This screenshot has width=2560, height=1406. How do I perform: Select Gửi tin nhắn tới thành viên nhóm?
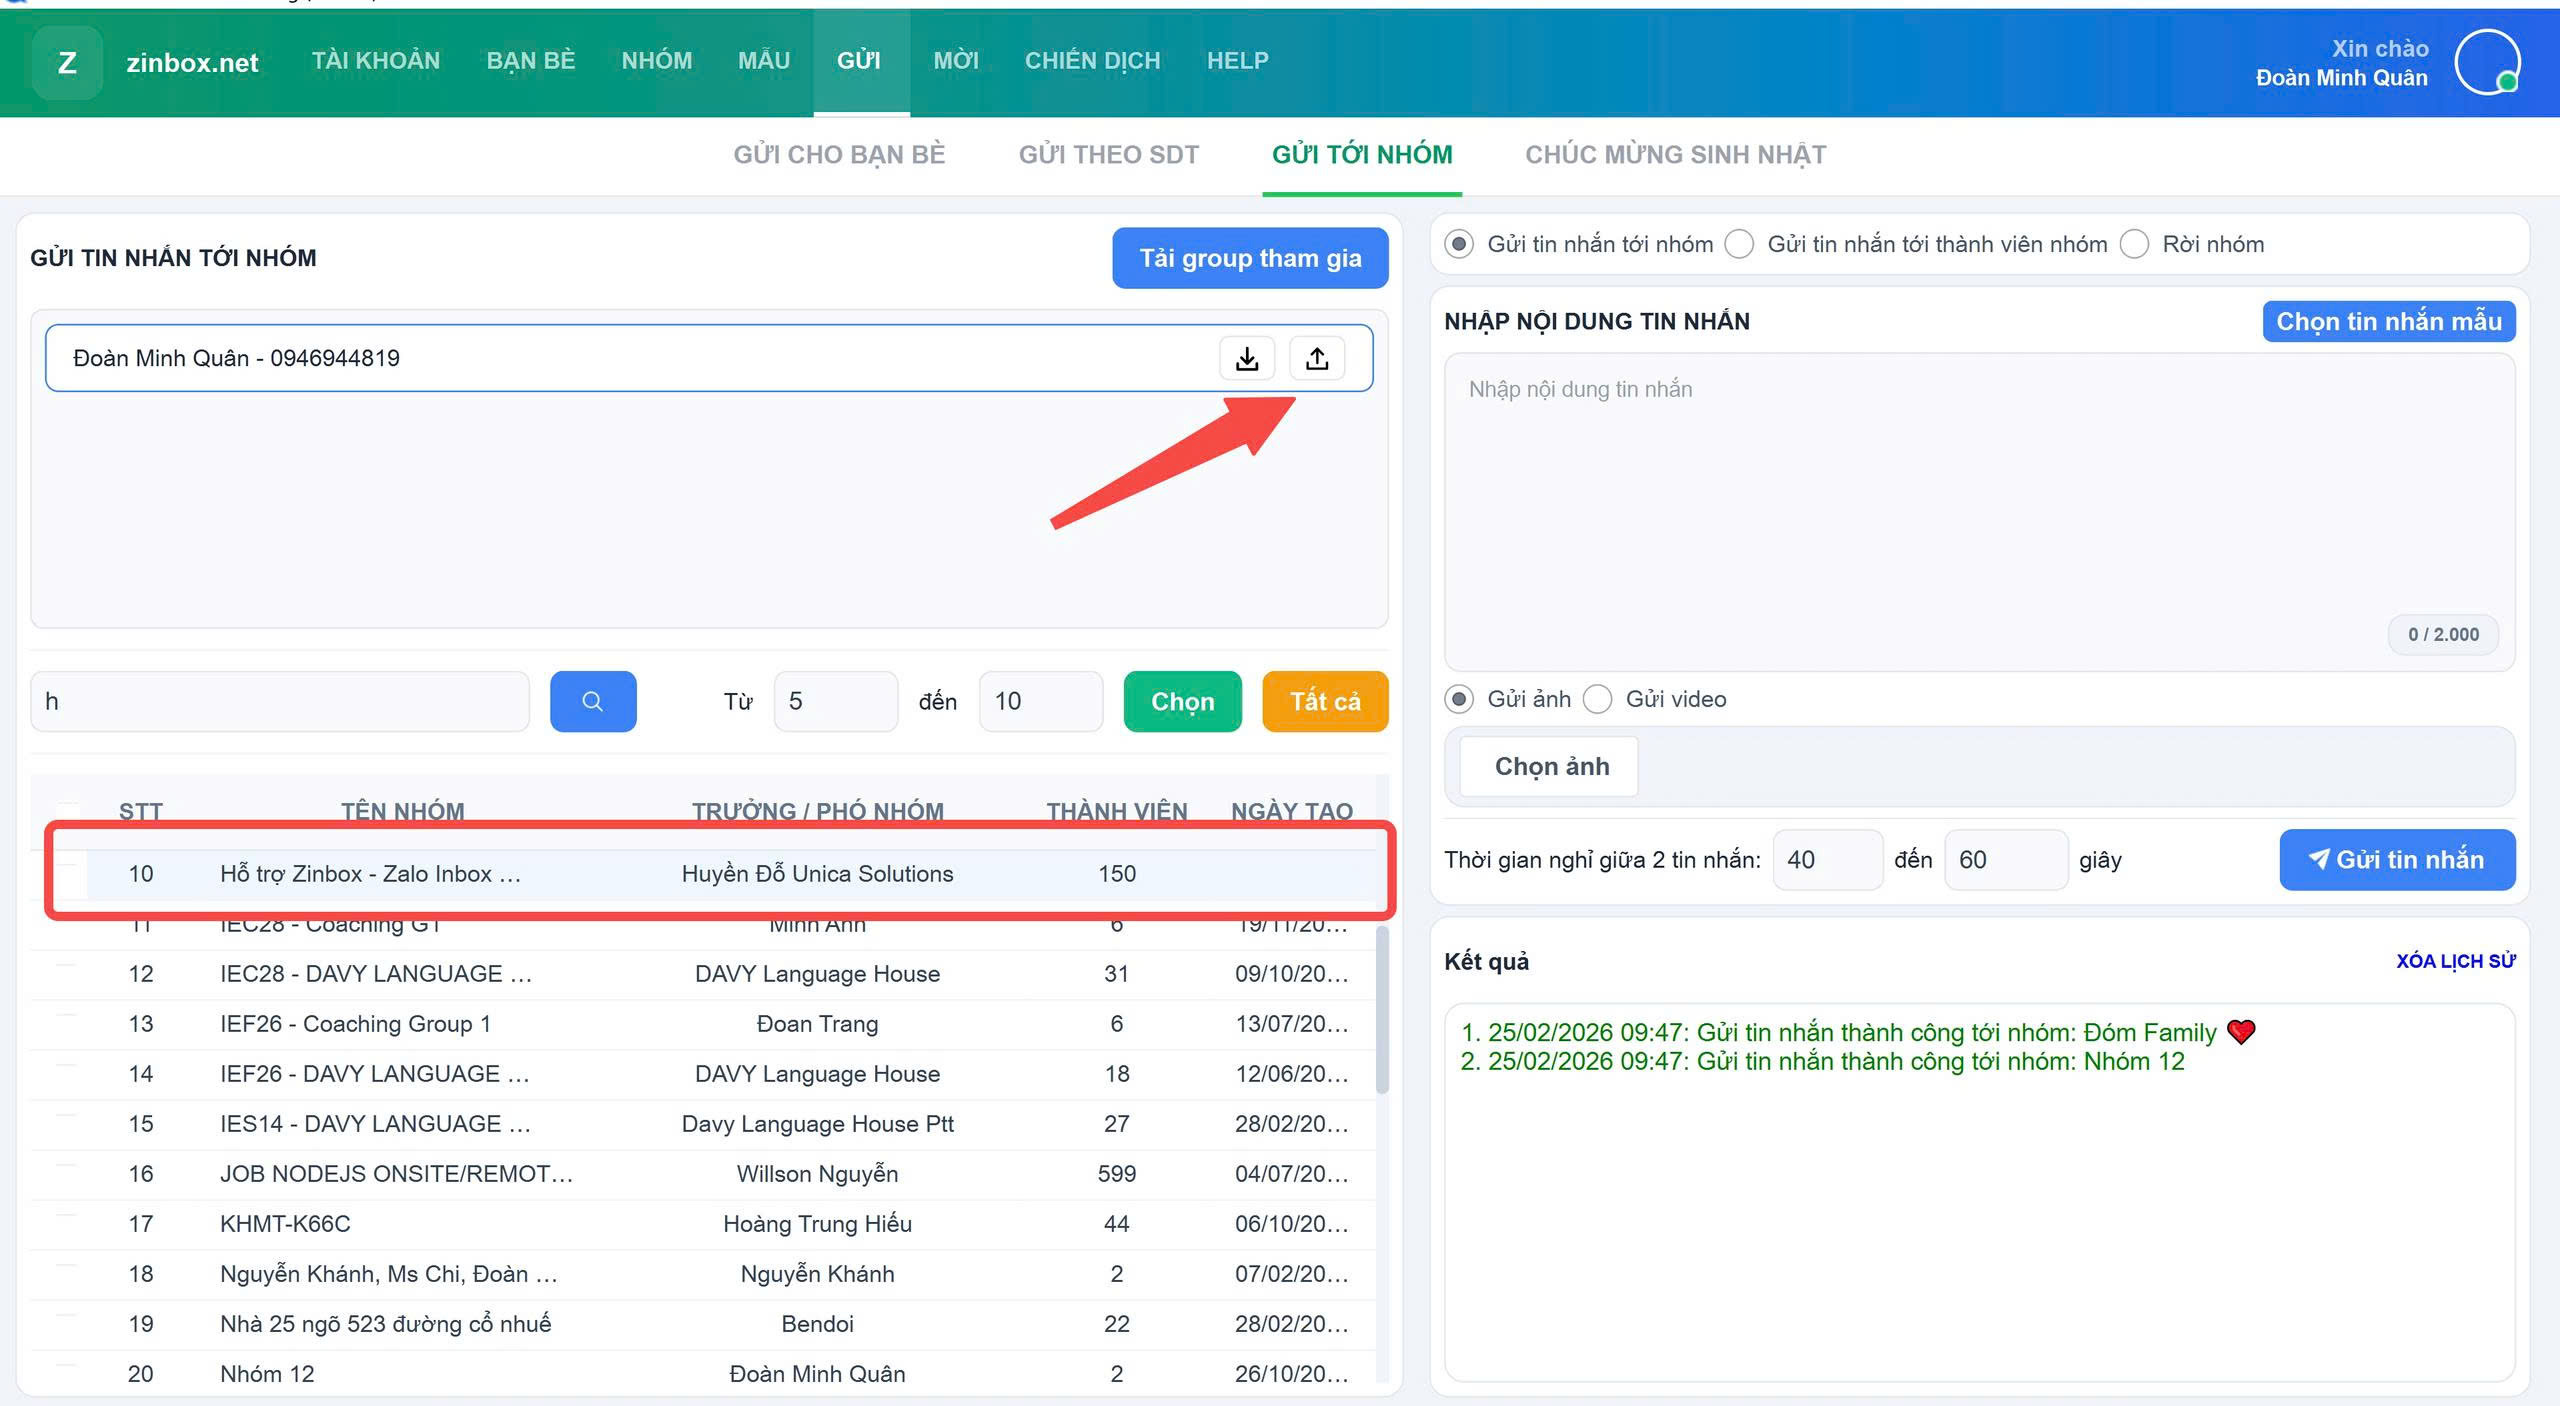tap(1740, 245)
